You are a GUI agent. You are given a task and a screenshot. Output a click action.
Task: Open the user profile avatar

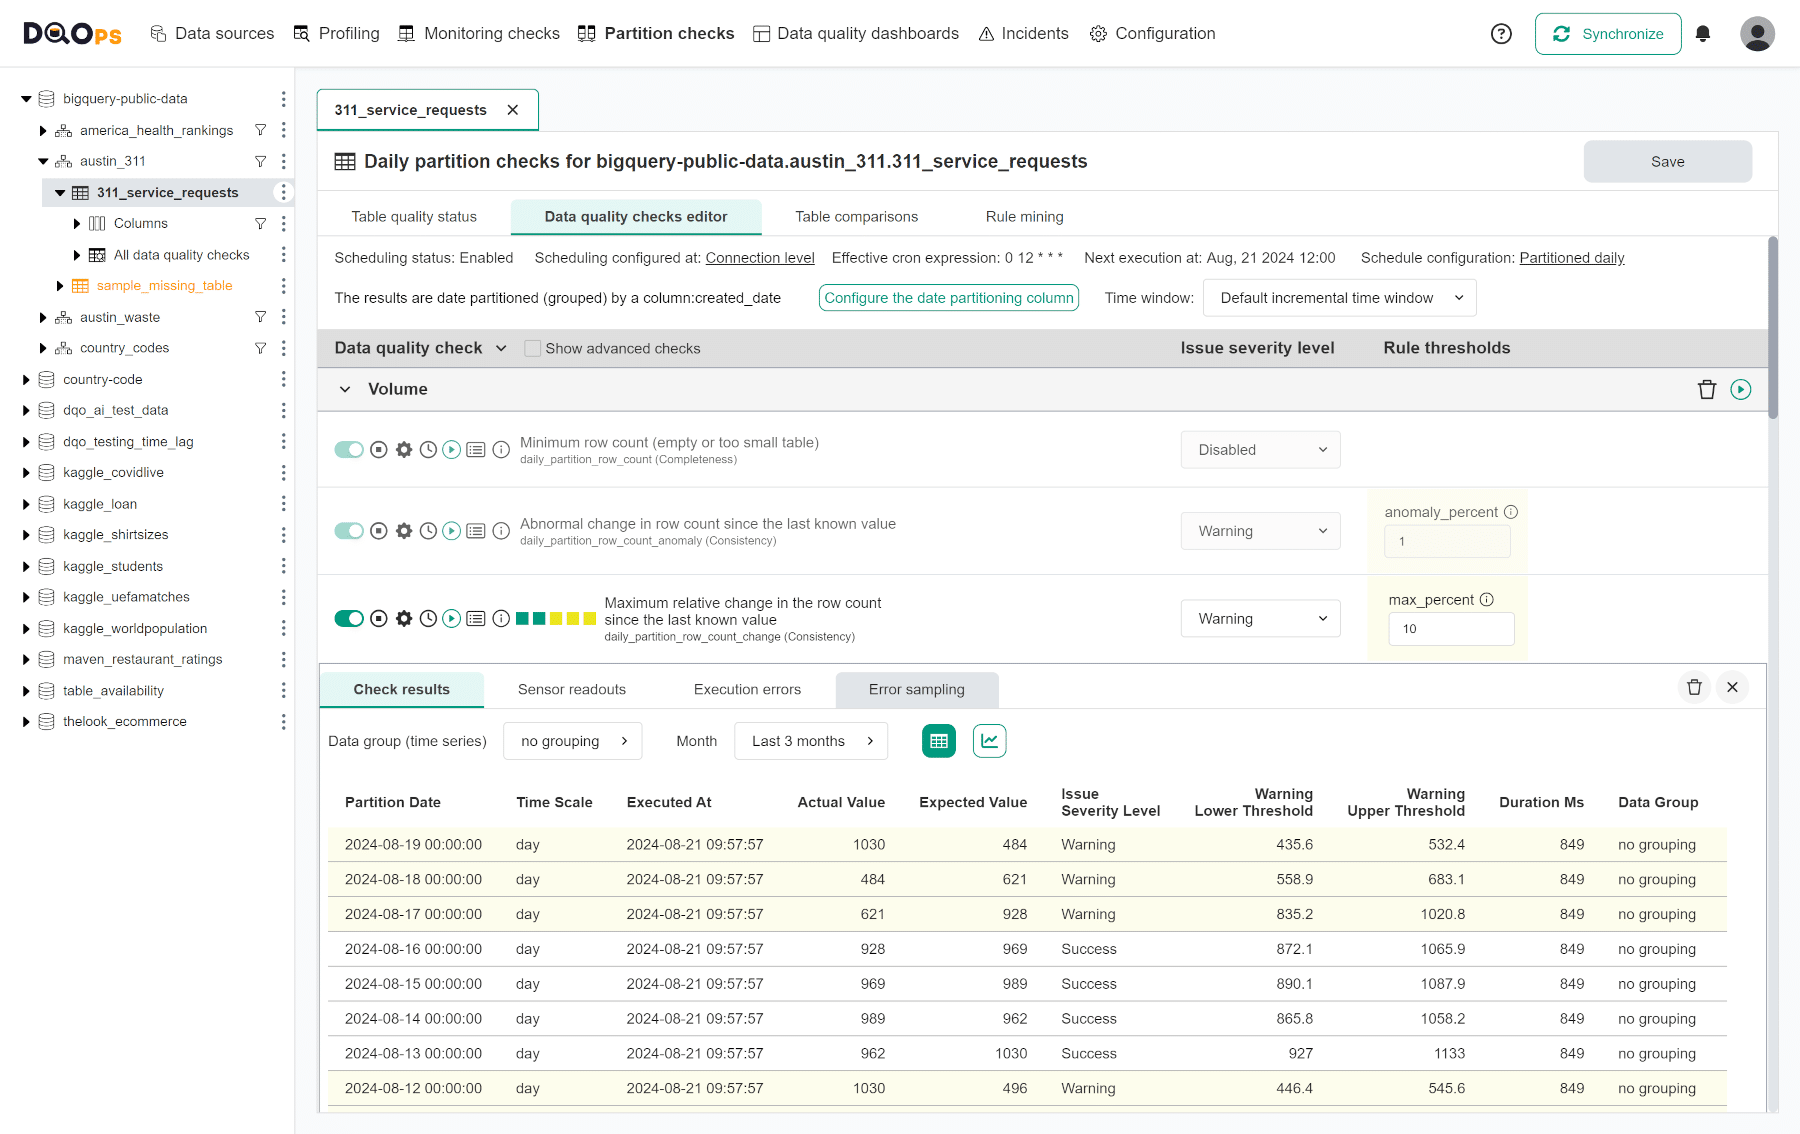[1757, 34]
